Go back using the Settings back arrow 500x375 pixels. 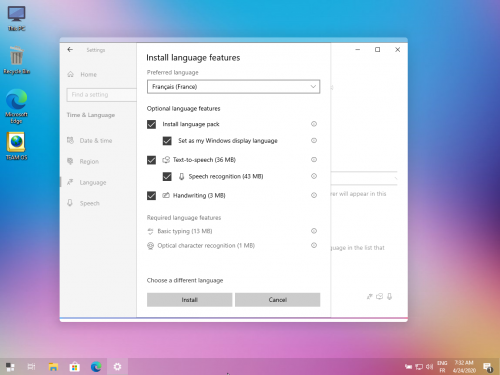(70, 50)
